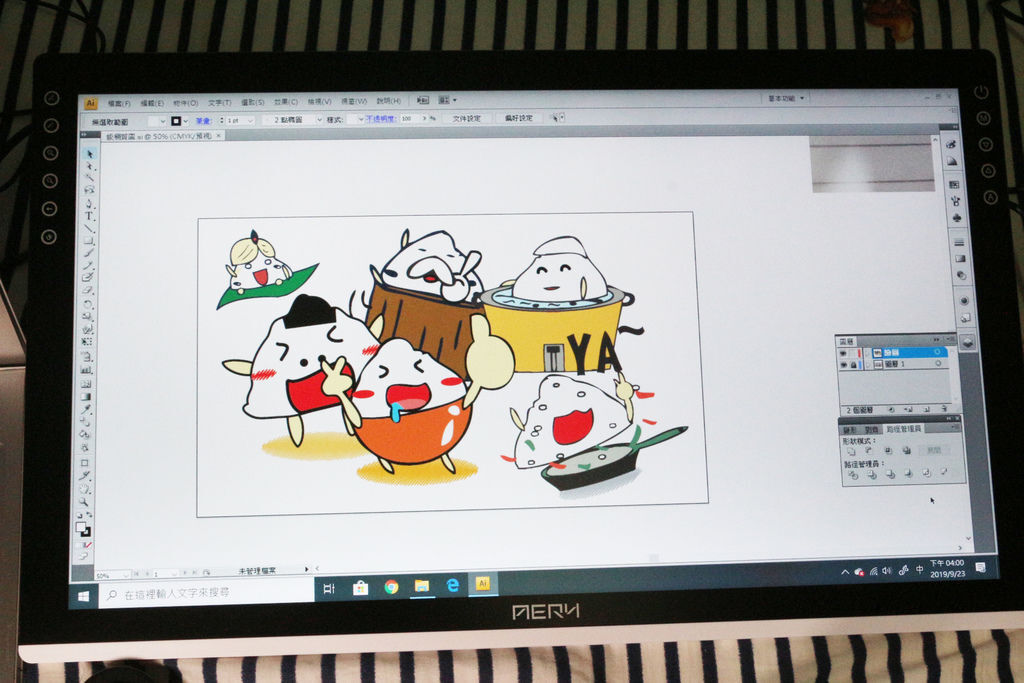1024x683 pixels.
Task: Open the 基本功能 workspace switcher
Action: 786,98
